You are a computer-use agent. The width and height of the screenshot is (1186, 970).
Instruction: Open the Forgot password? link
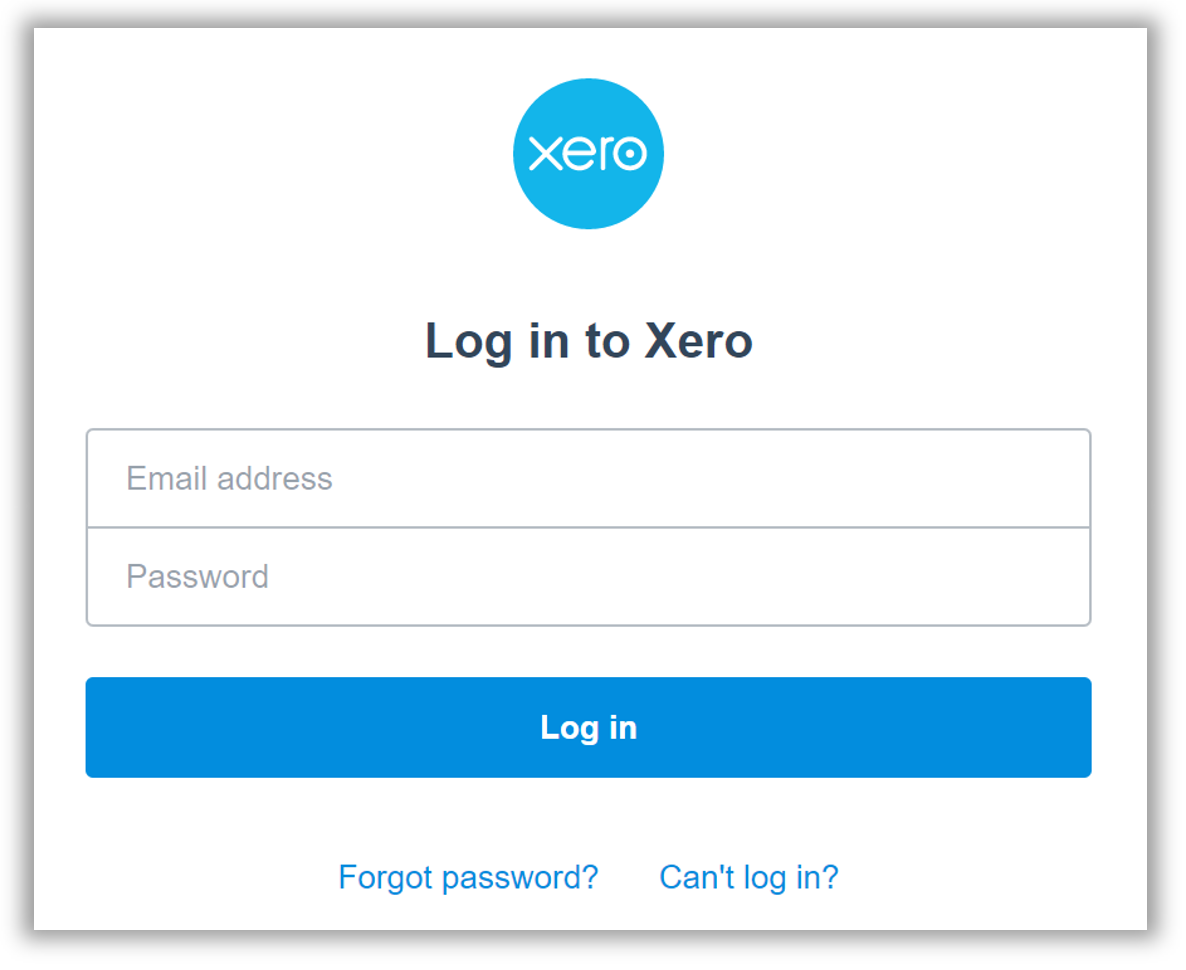coord(468,878)
